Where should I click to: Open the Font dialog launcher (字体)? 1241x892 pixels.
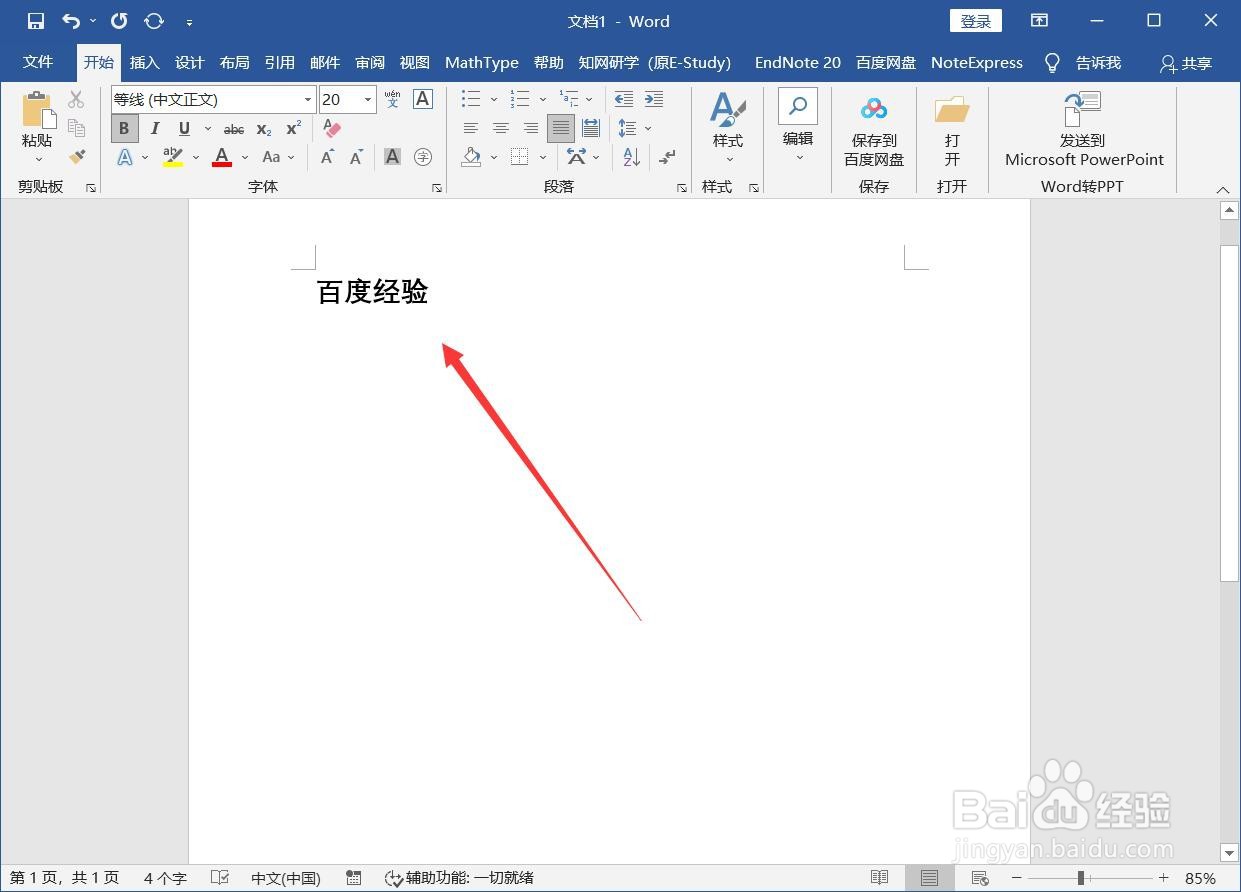(x=437, y=188)
